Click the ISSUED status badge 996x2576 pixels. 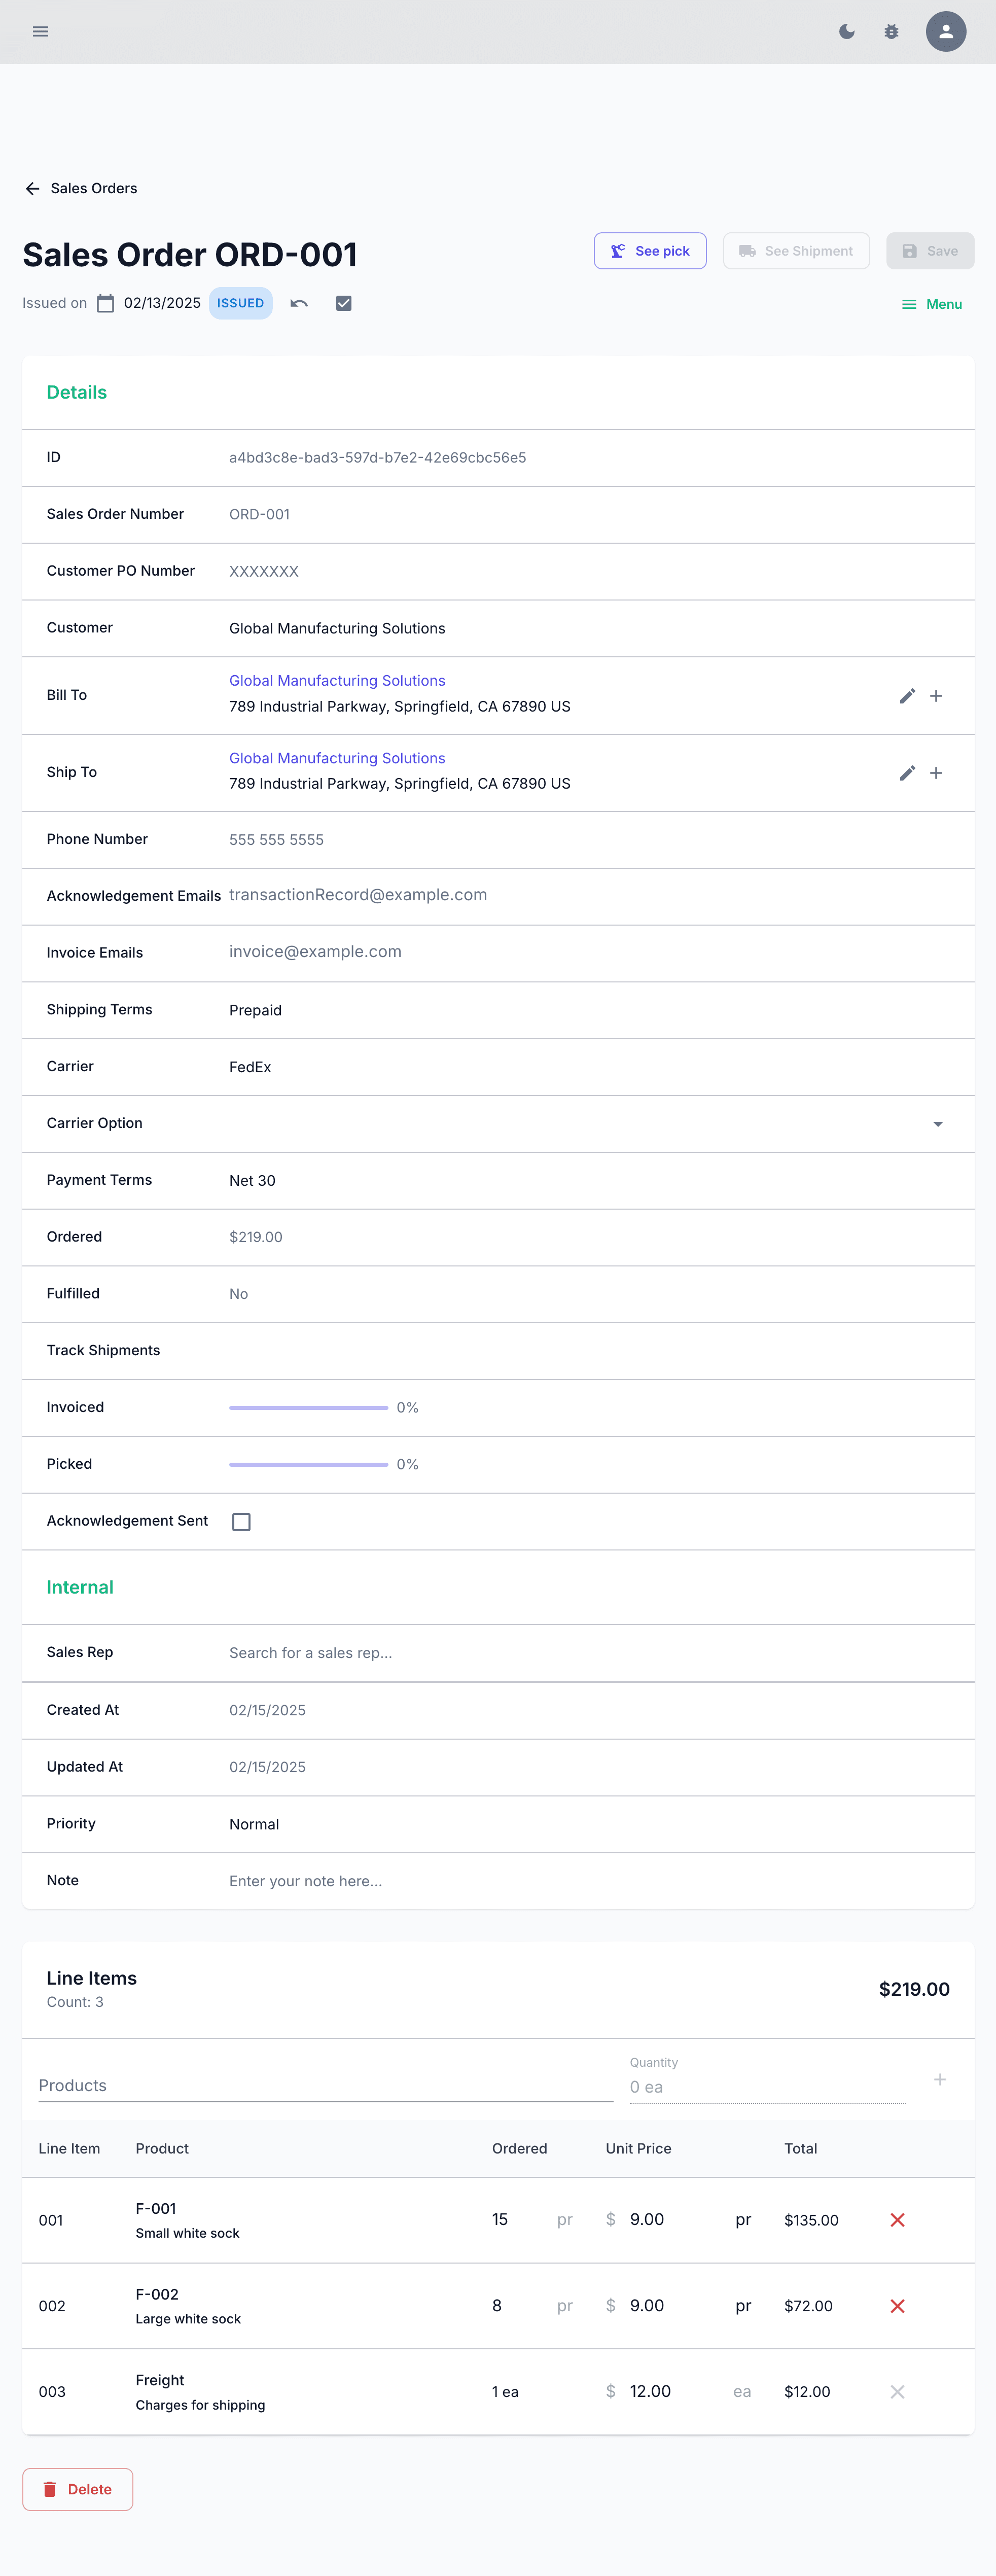[240, 303]
